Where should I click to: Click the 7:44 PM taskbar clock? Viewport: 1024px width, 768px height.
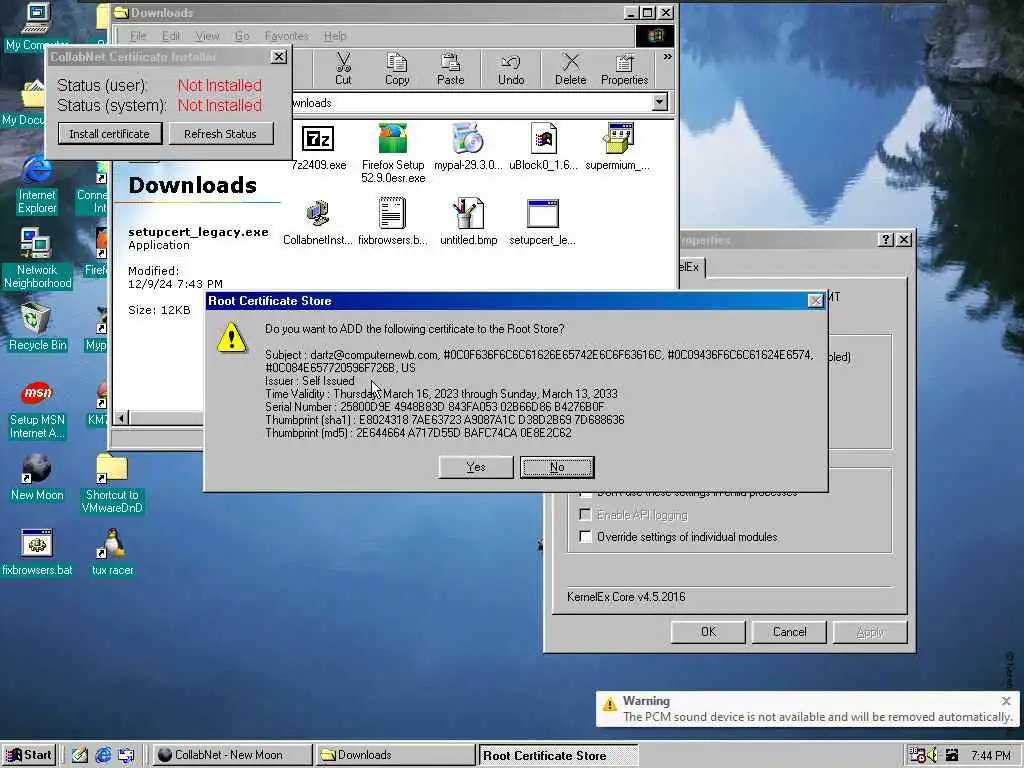pyautogui.click(x=990, y=756)
